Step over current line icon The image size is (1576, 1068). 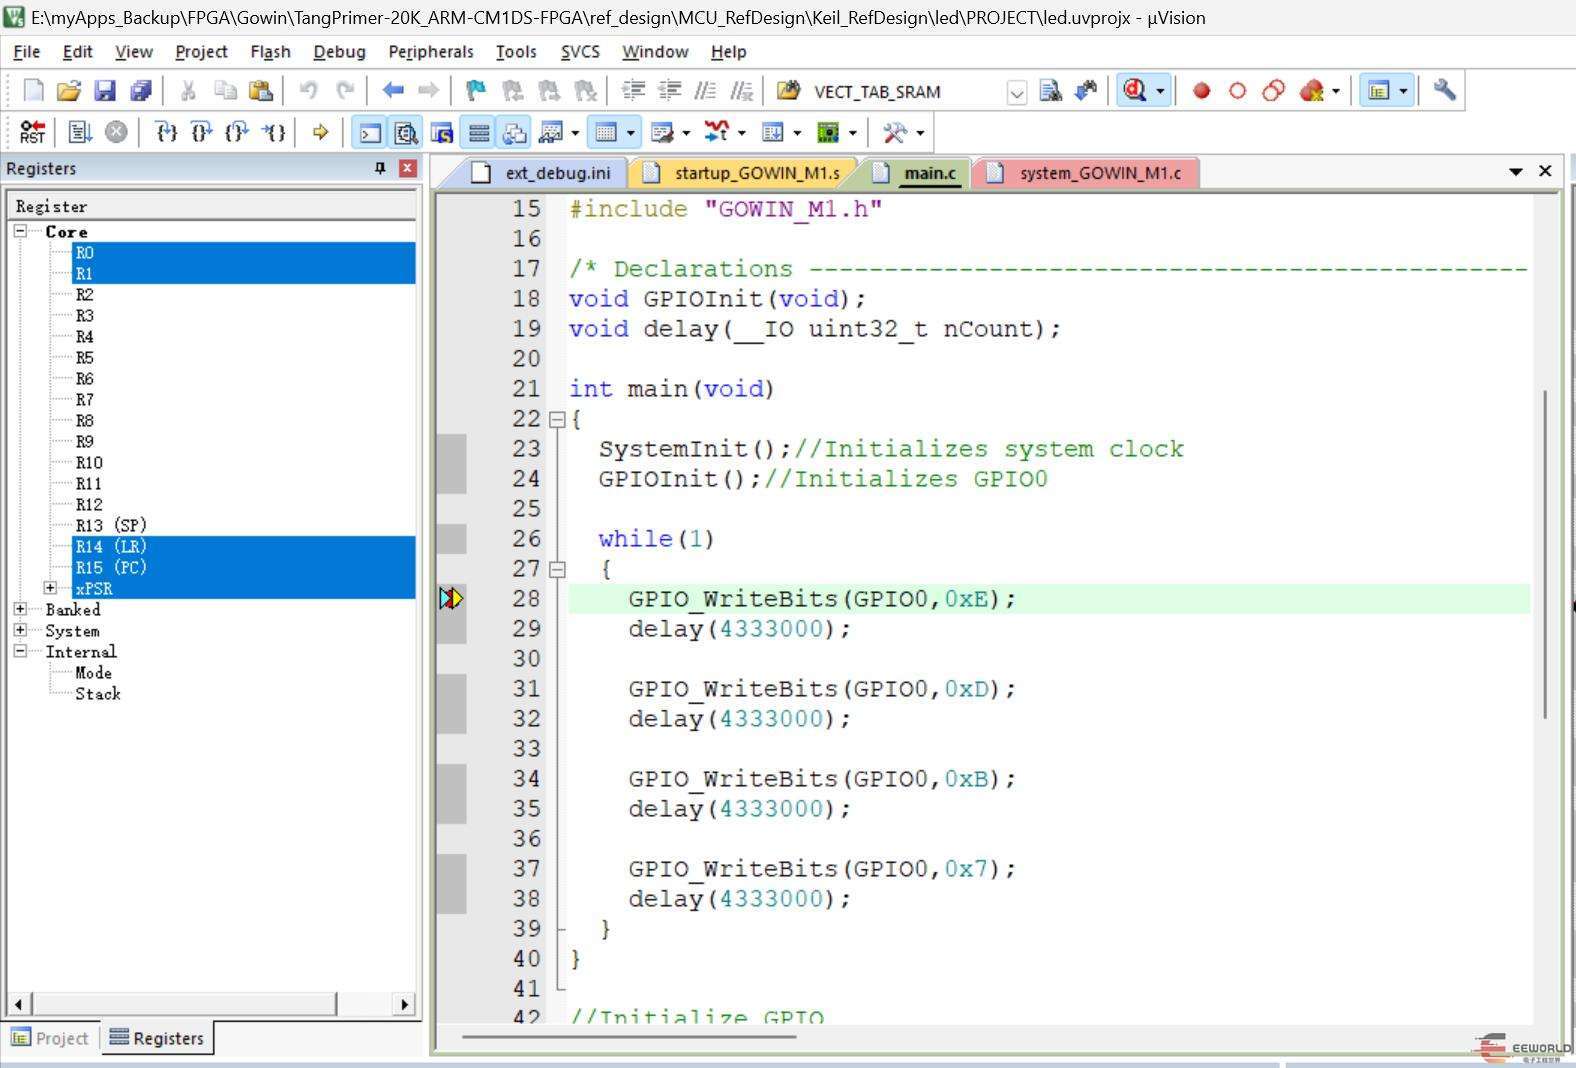click(202, 132)
